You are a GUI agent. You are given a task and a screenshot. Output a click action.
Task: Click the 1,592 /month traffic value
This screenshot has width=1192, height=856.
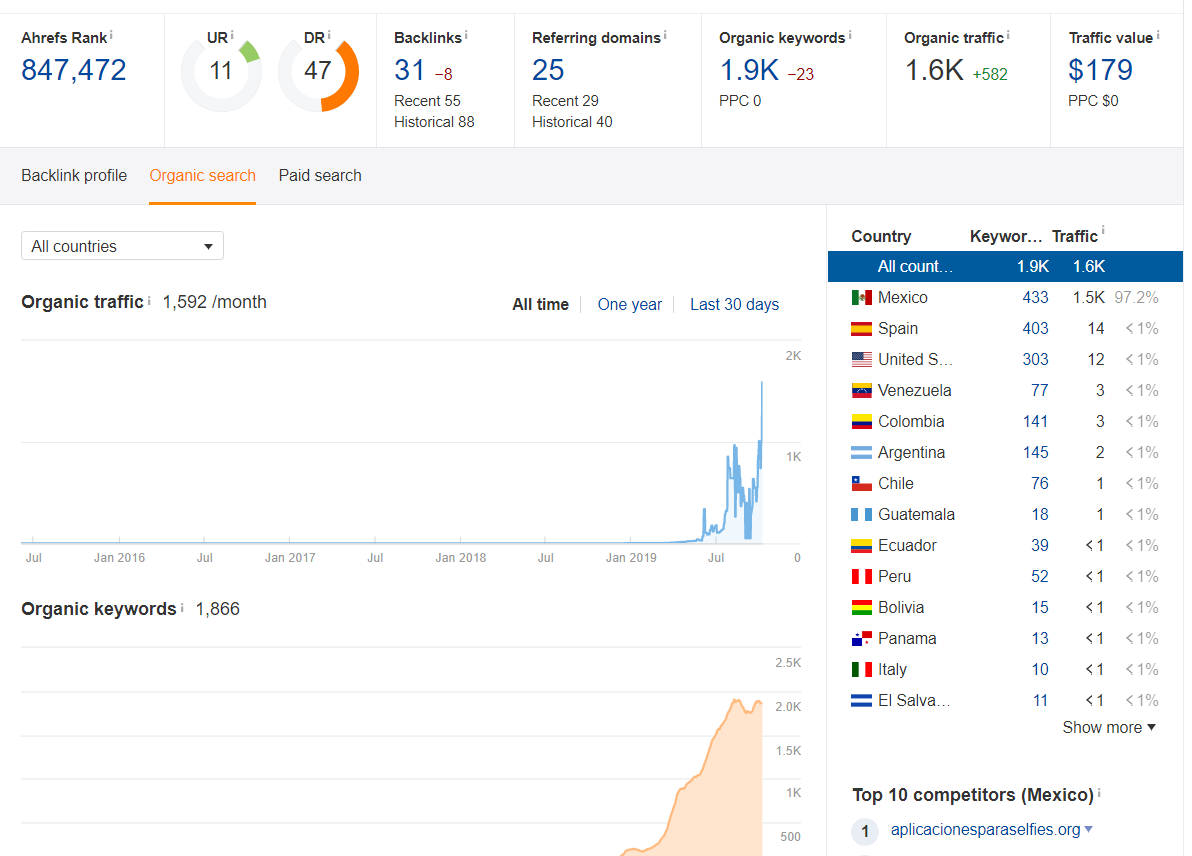pos(214,302)
